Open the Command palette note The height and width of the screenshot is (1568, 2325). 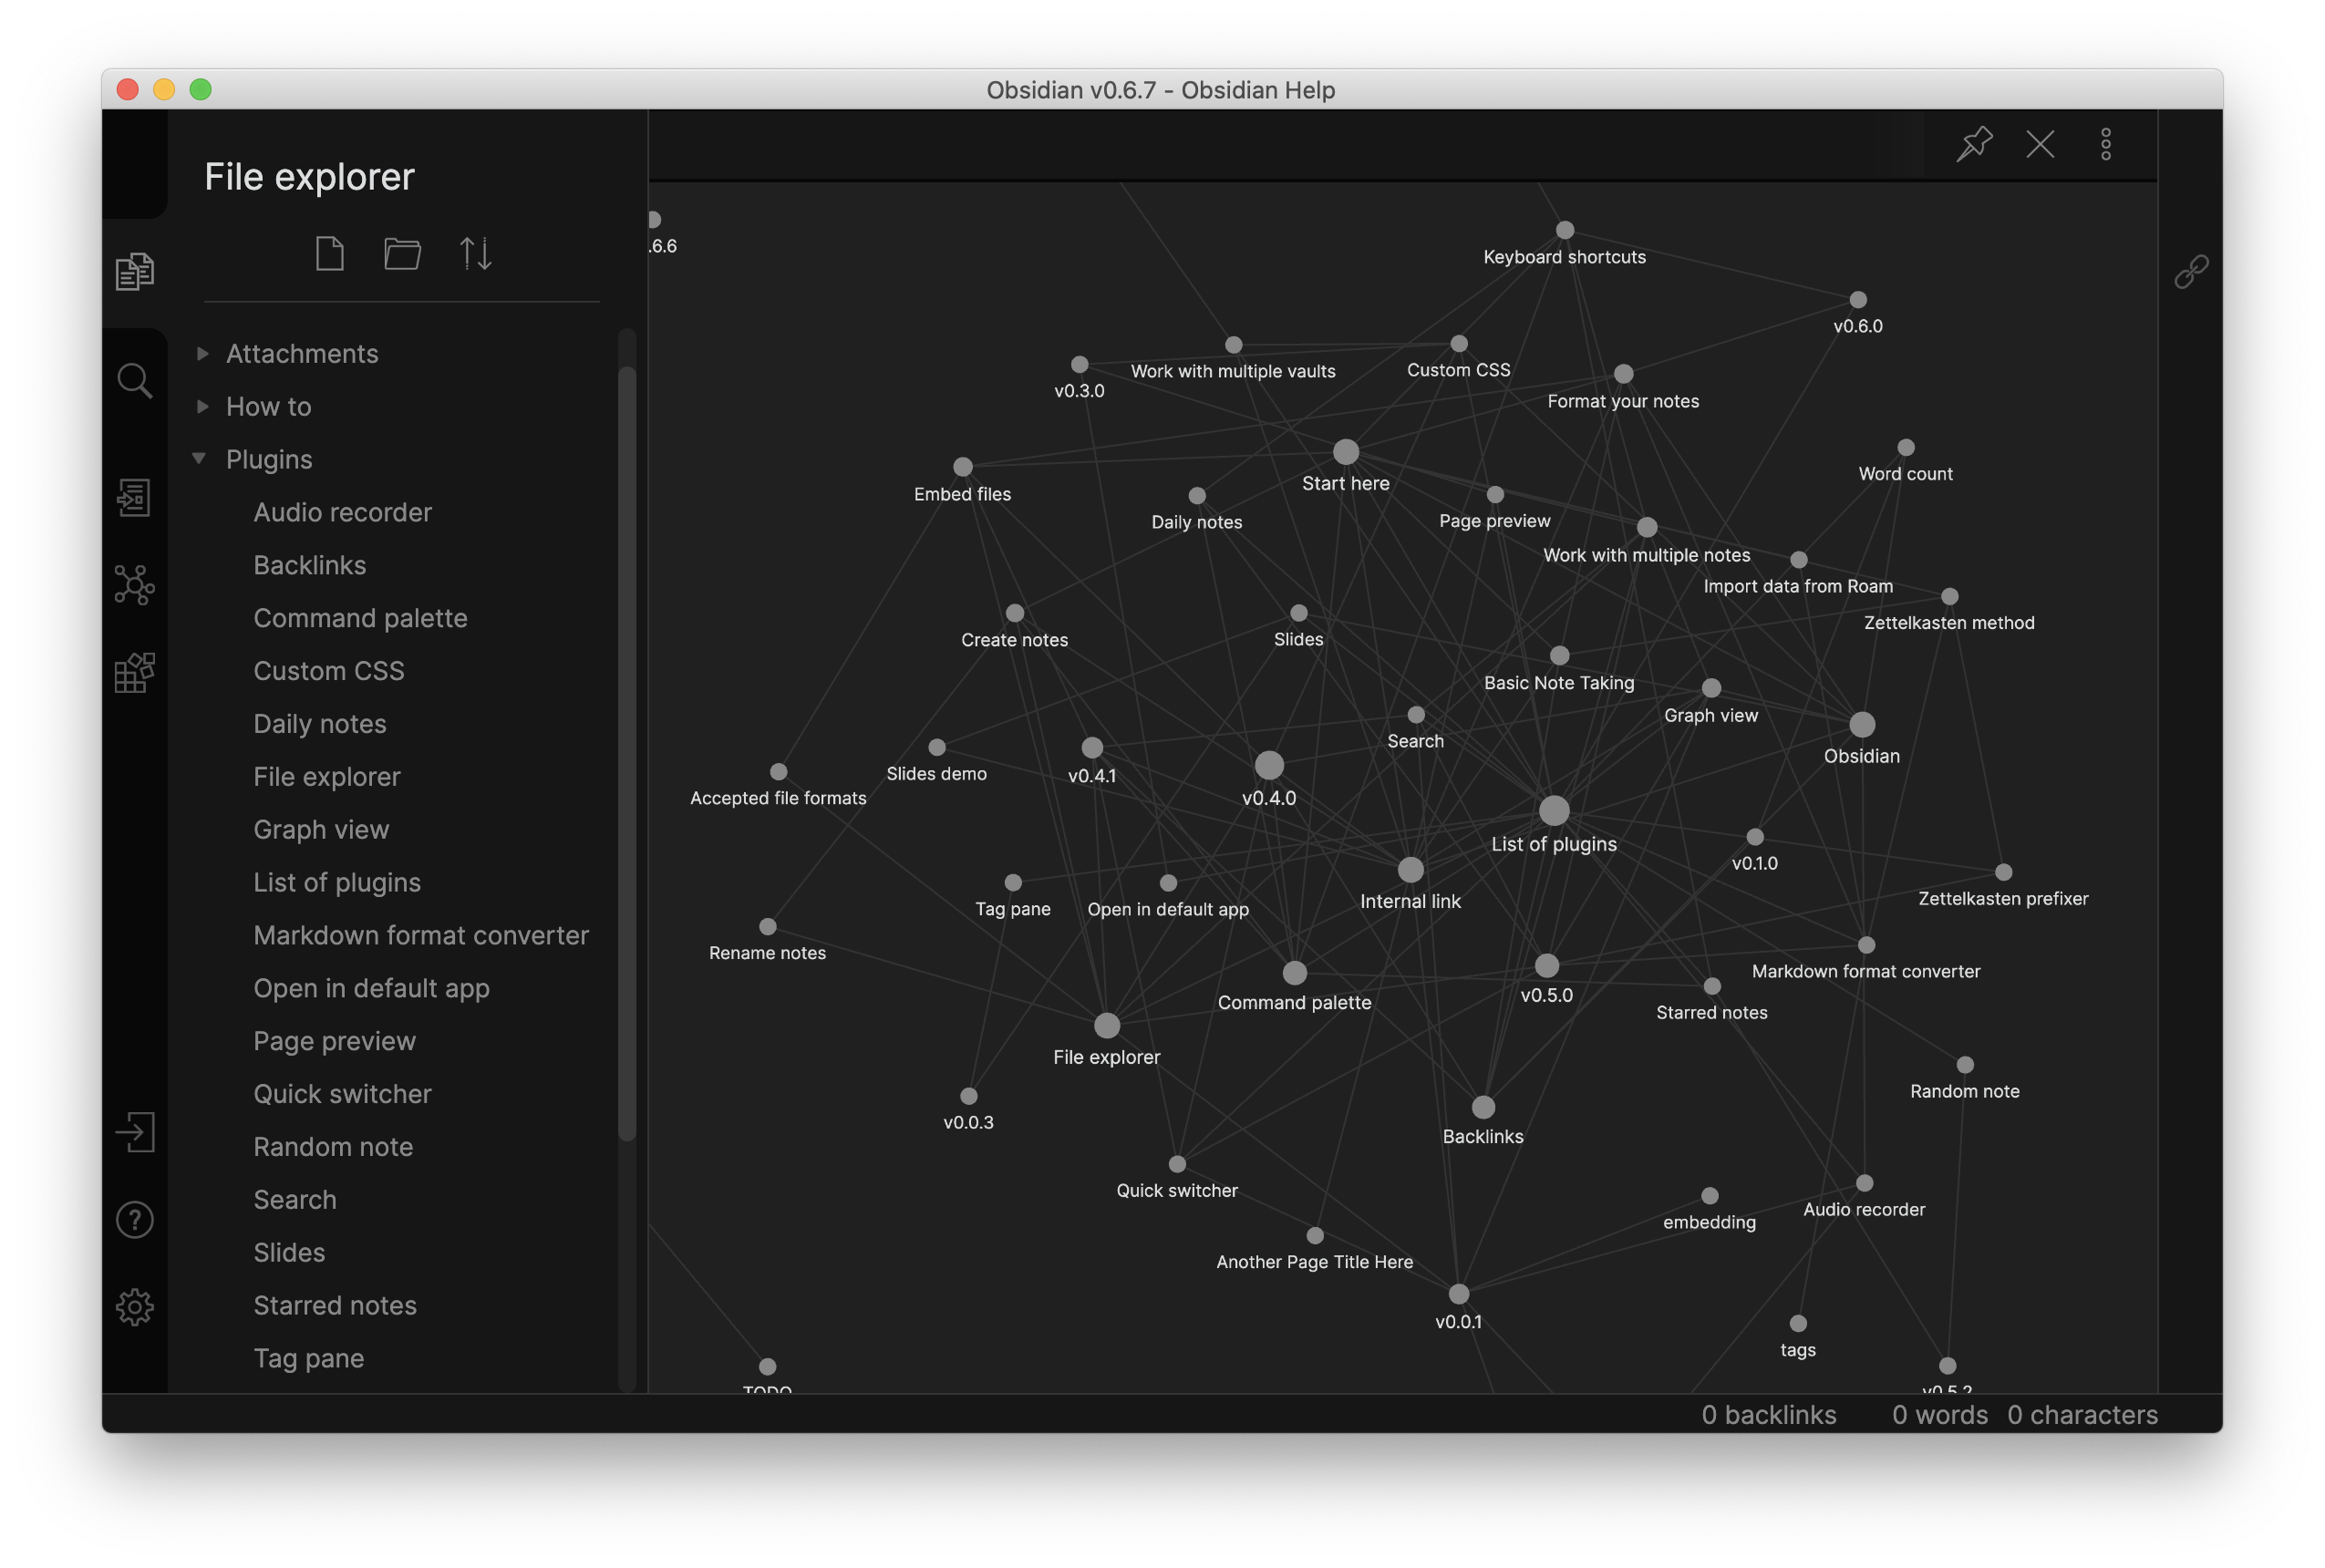pyautogui.click(x=360, y=618)
